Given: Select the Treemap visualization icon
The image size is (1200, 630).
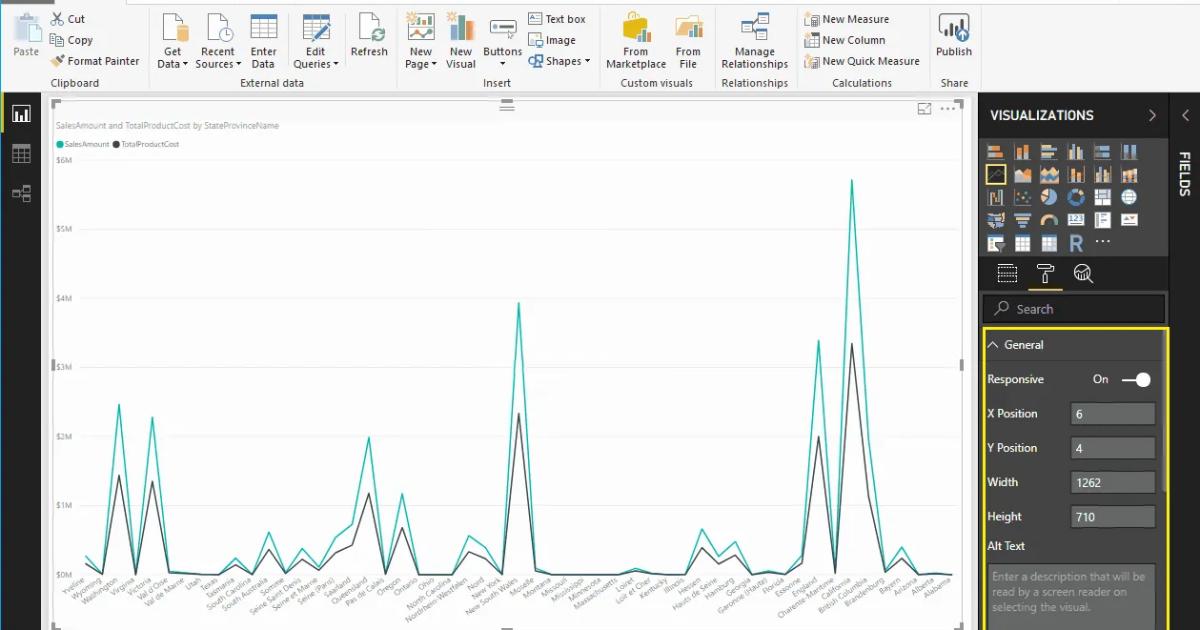Looking at the screenshot, I should point(1102,197).
